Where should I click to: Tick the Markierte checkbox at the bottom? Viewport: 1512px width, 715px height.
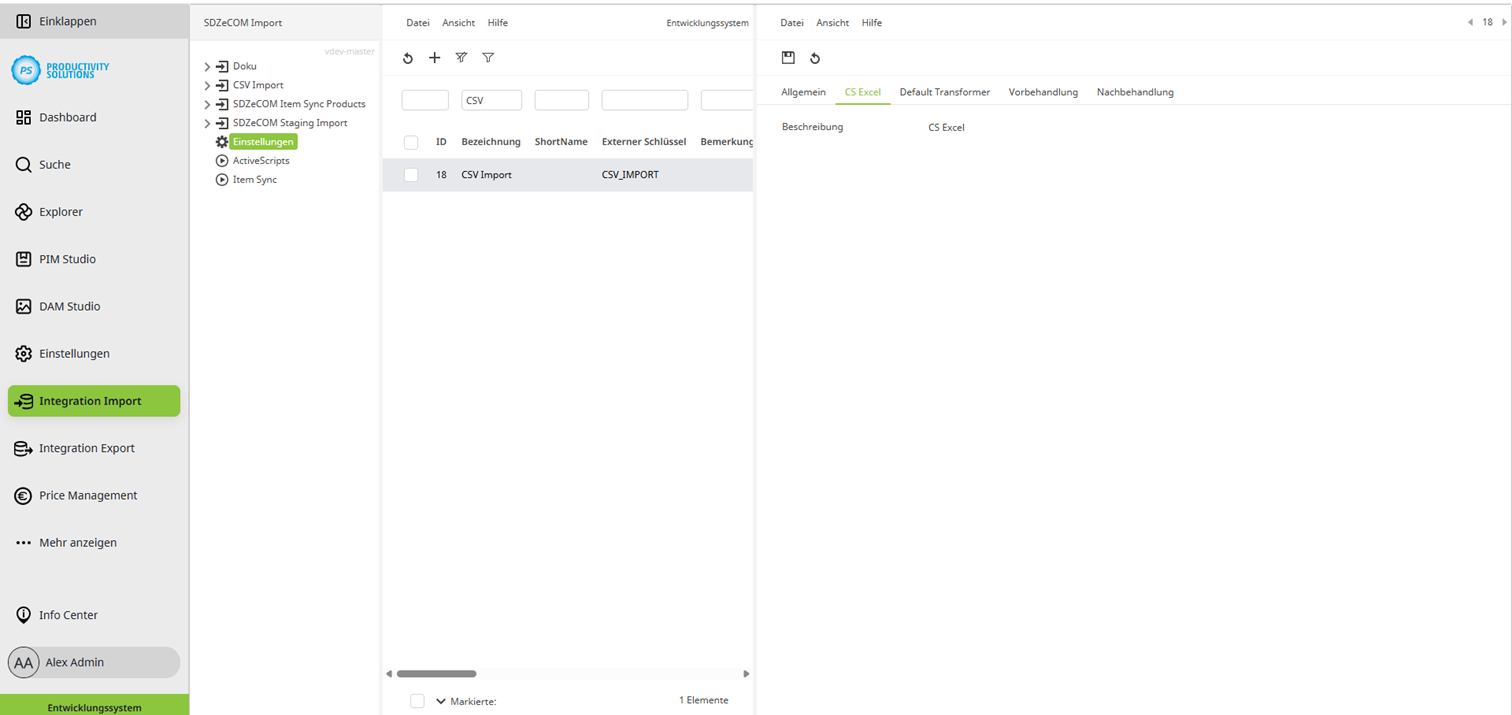[x=417, y=700]
